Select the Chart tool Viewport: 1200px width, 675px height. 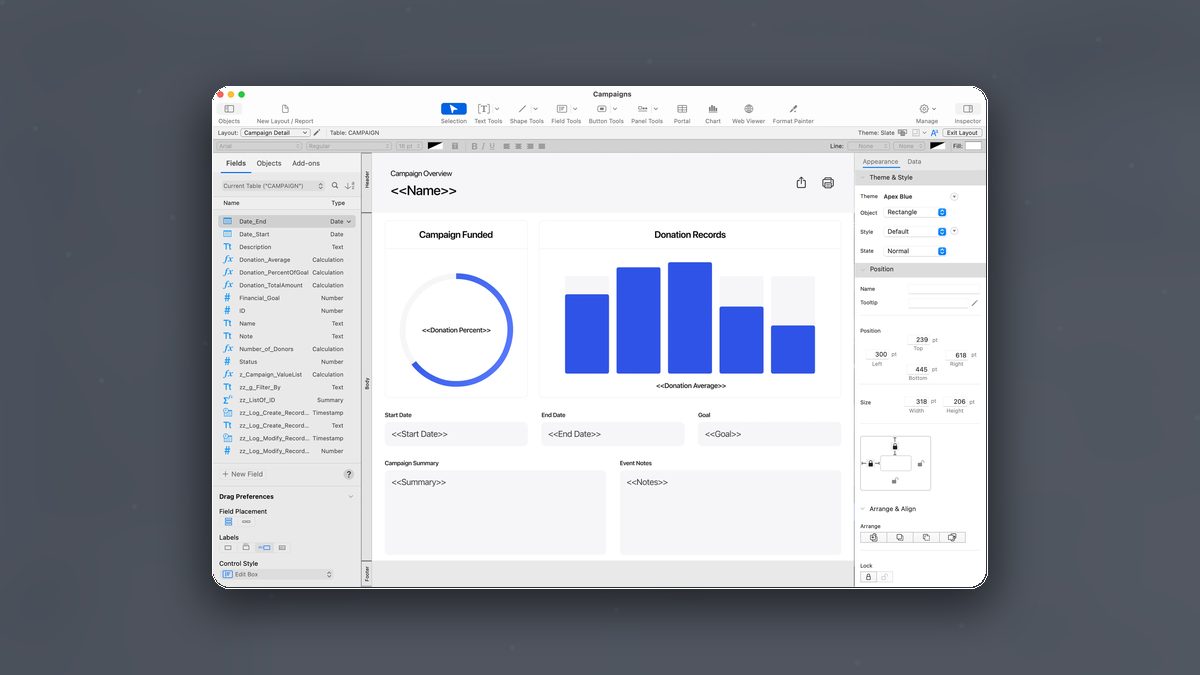pos(713,109)
